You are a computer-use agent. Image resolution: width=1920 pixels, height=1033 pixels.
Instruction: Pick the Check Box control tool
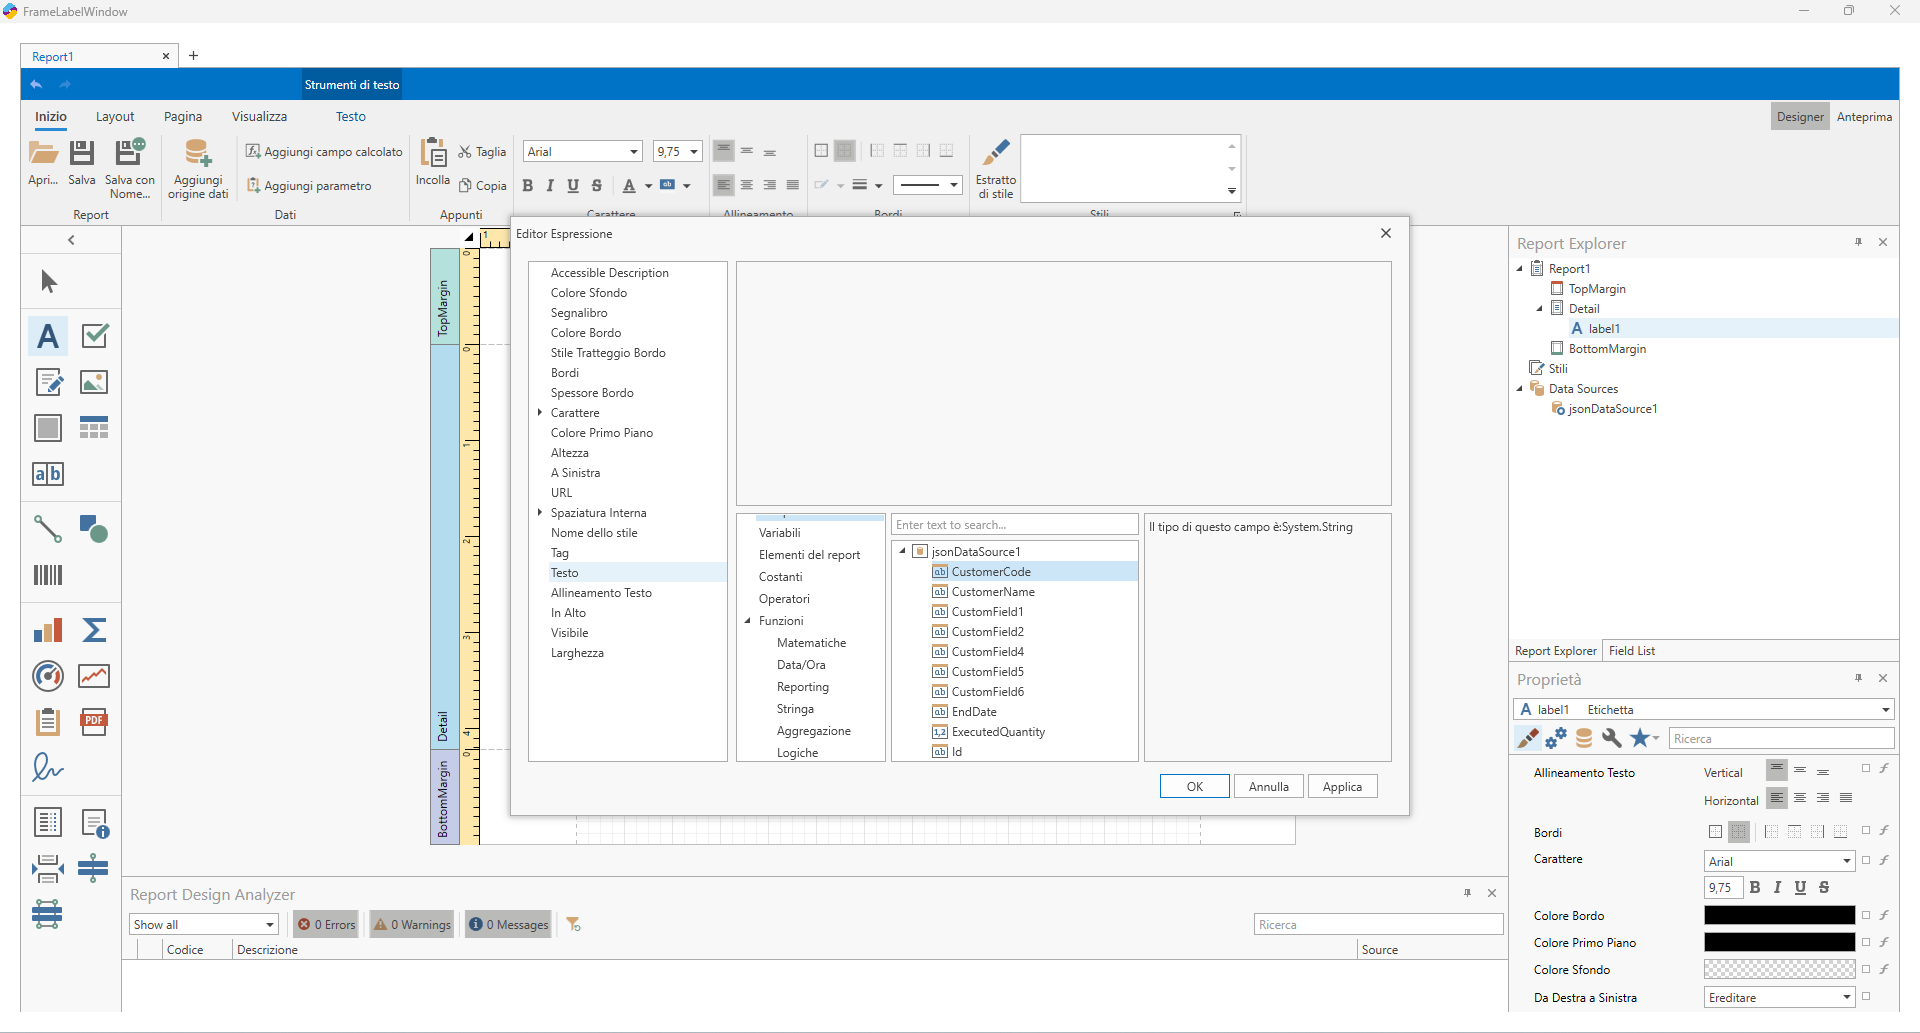(x=94, y=336)
